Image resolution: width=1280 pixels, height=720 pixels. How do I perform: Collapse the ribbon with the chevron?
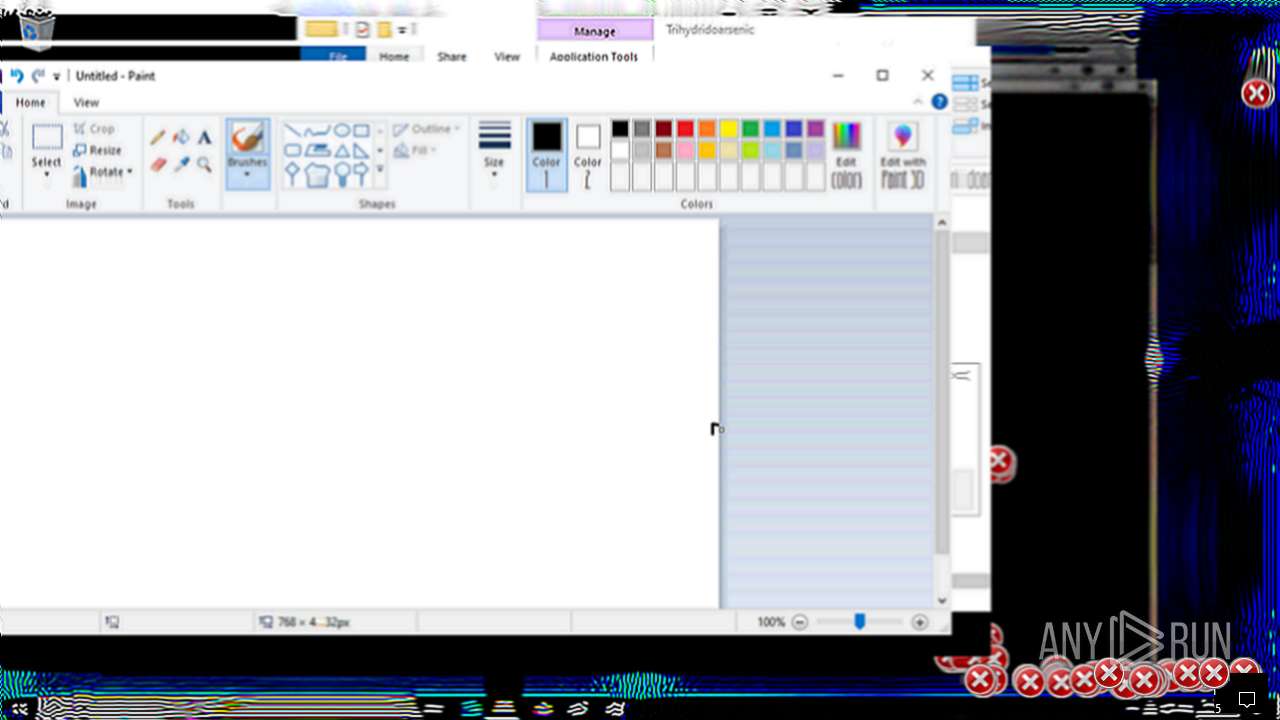[x=917, y=102]
